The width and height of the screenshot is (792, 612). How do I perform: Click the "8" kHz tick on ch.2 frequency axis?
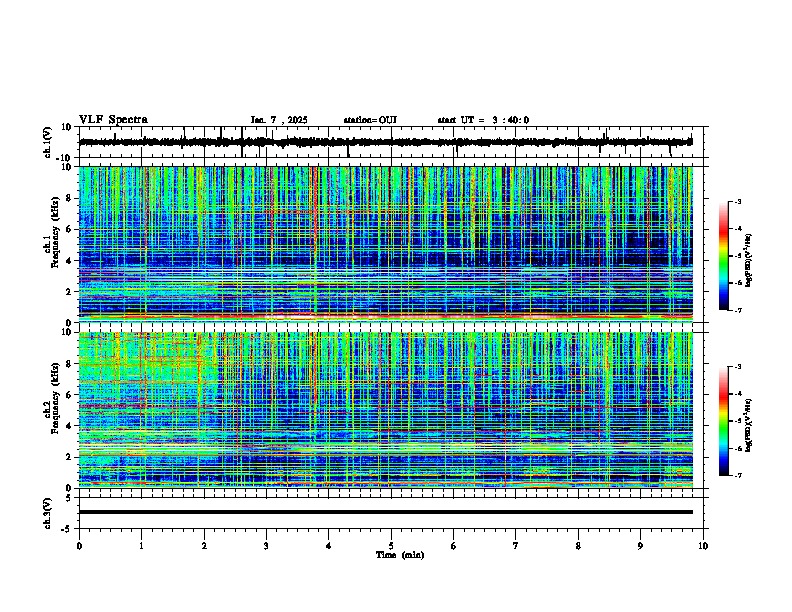(69, 364)
